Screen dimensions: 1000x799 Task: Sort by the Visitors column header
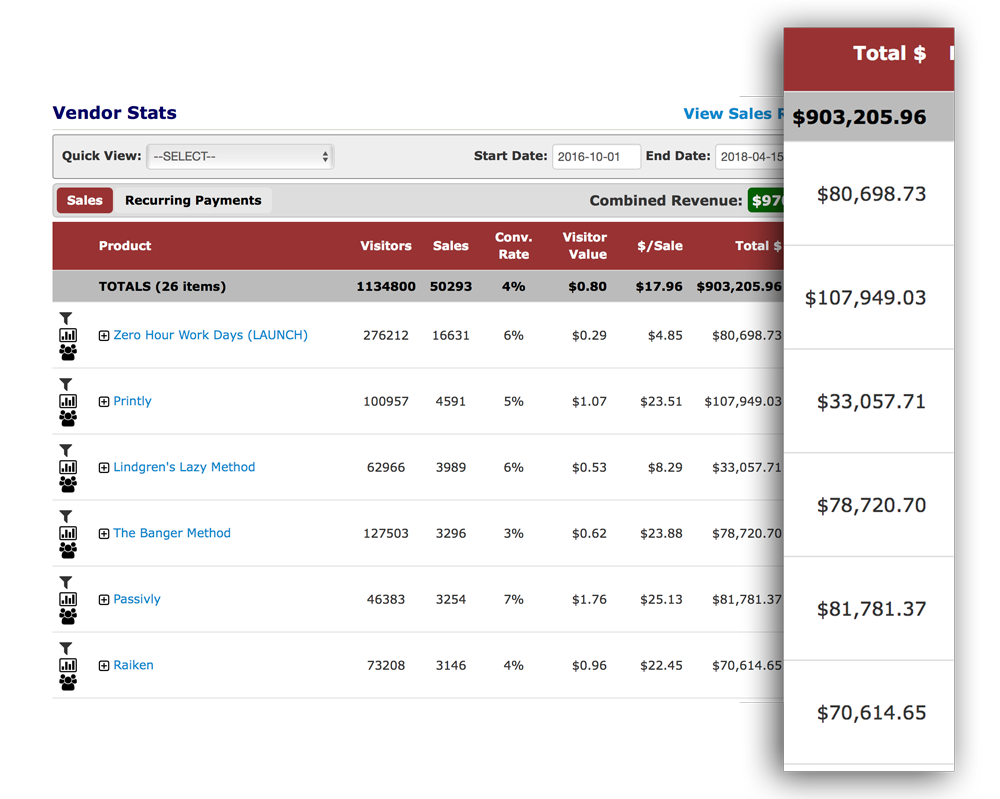pos(386,246)
